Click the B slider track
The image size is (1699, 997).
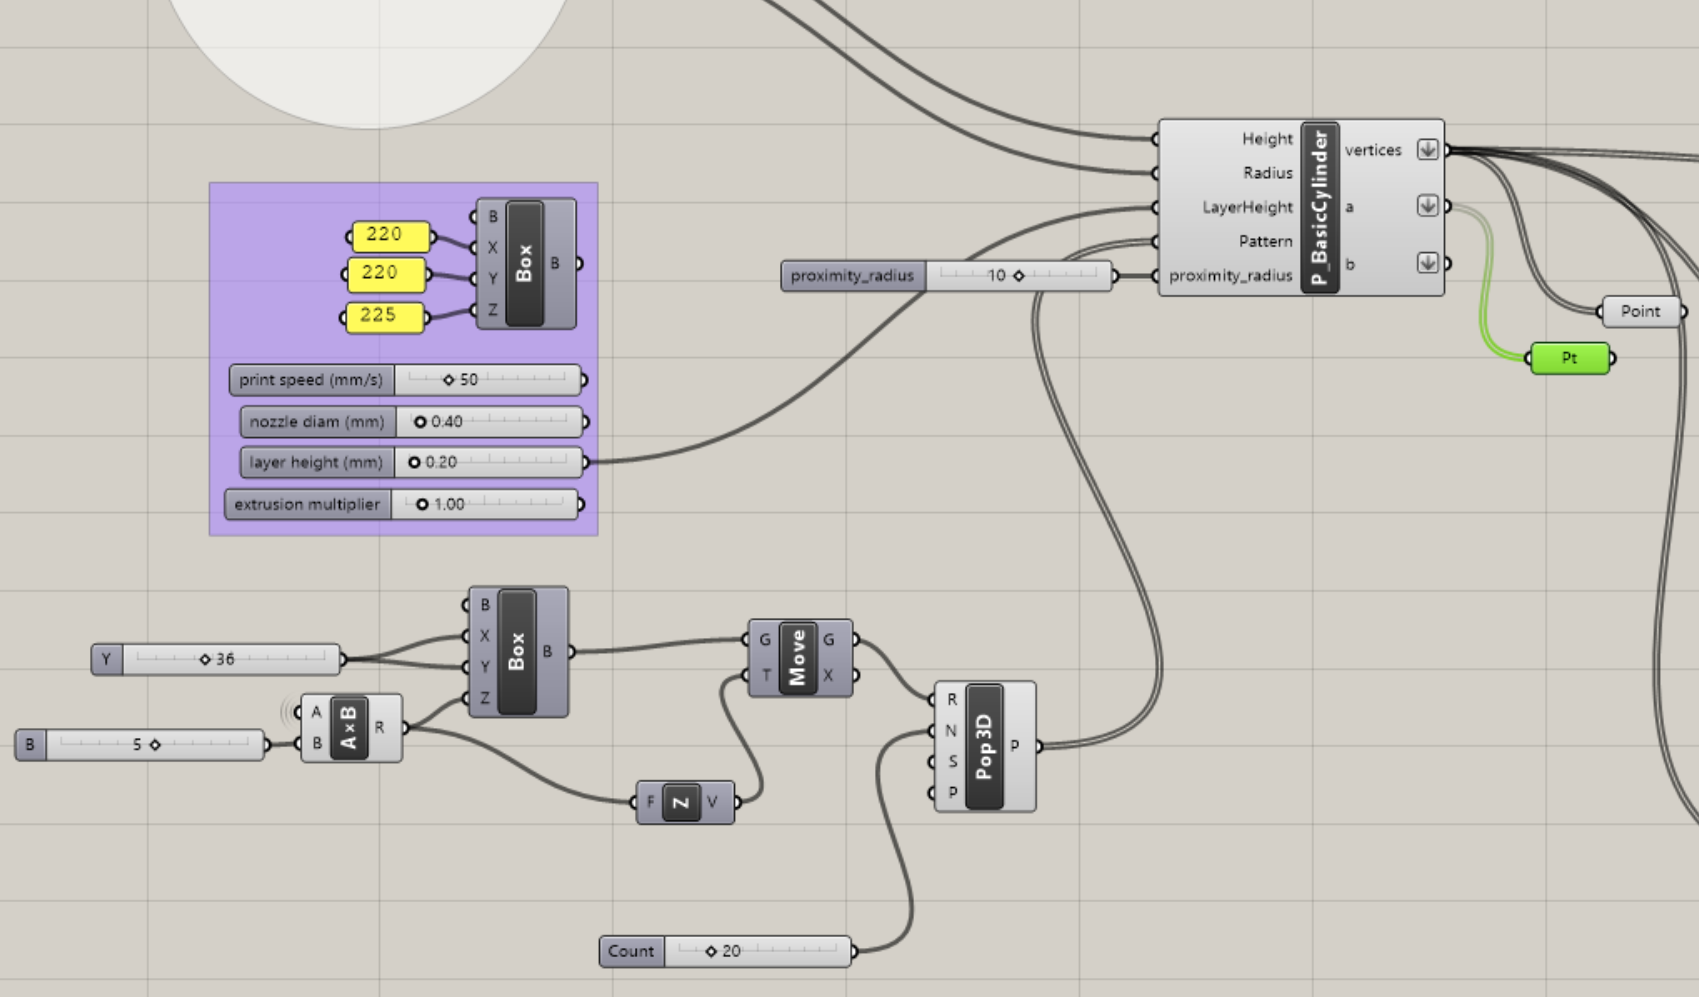[154, 744]
